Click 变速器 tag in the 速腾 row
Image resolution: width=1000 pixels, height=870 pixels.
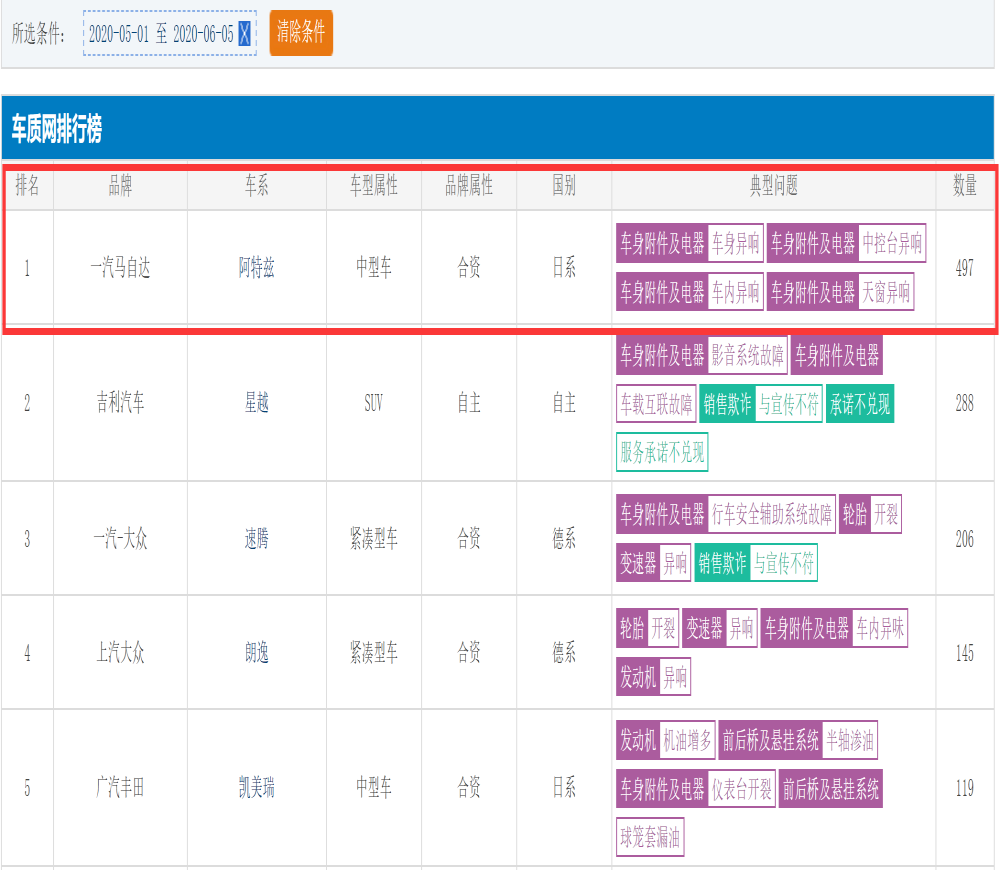pyautogui.click(x=638, y=563)
